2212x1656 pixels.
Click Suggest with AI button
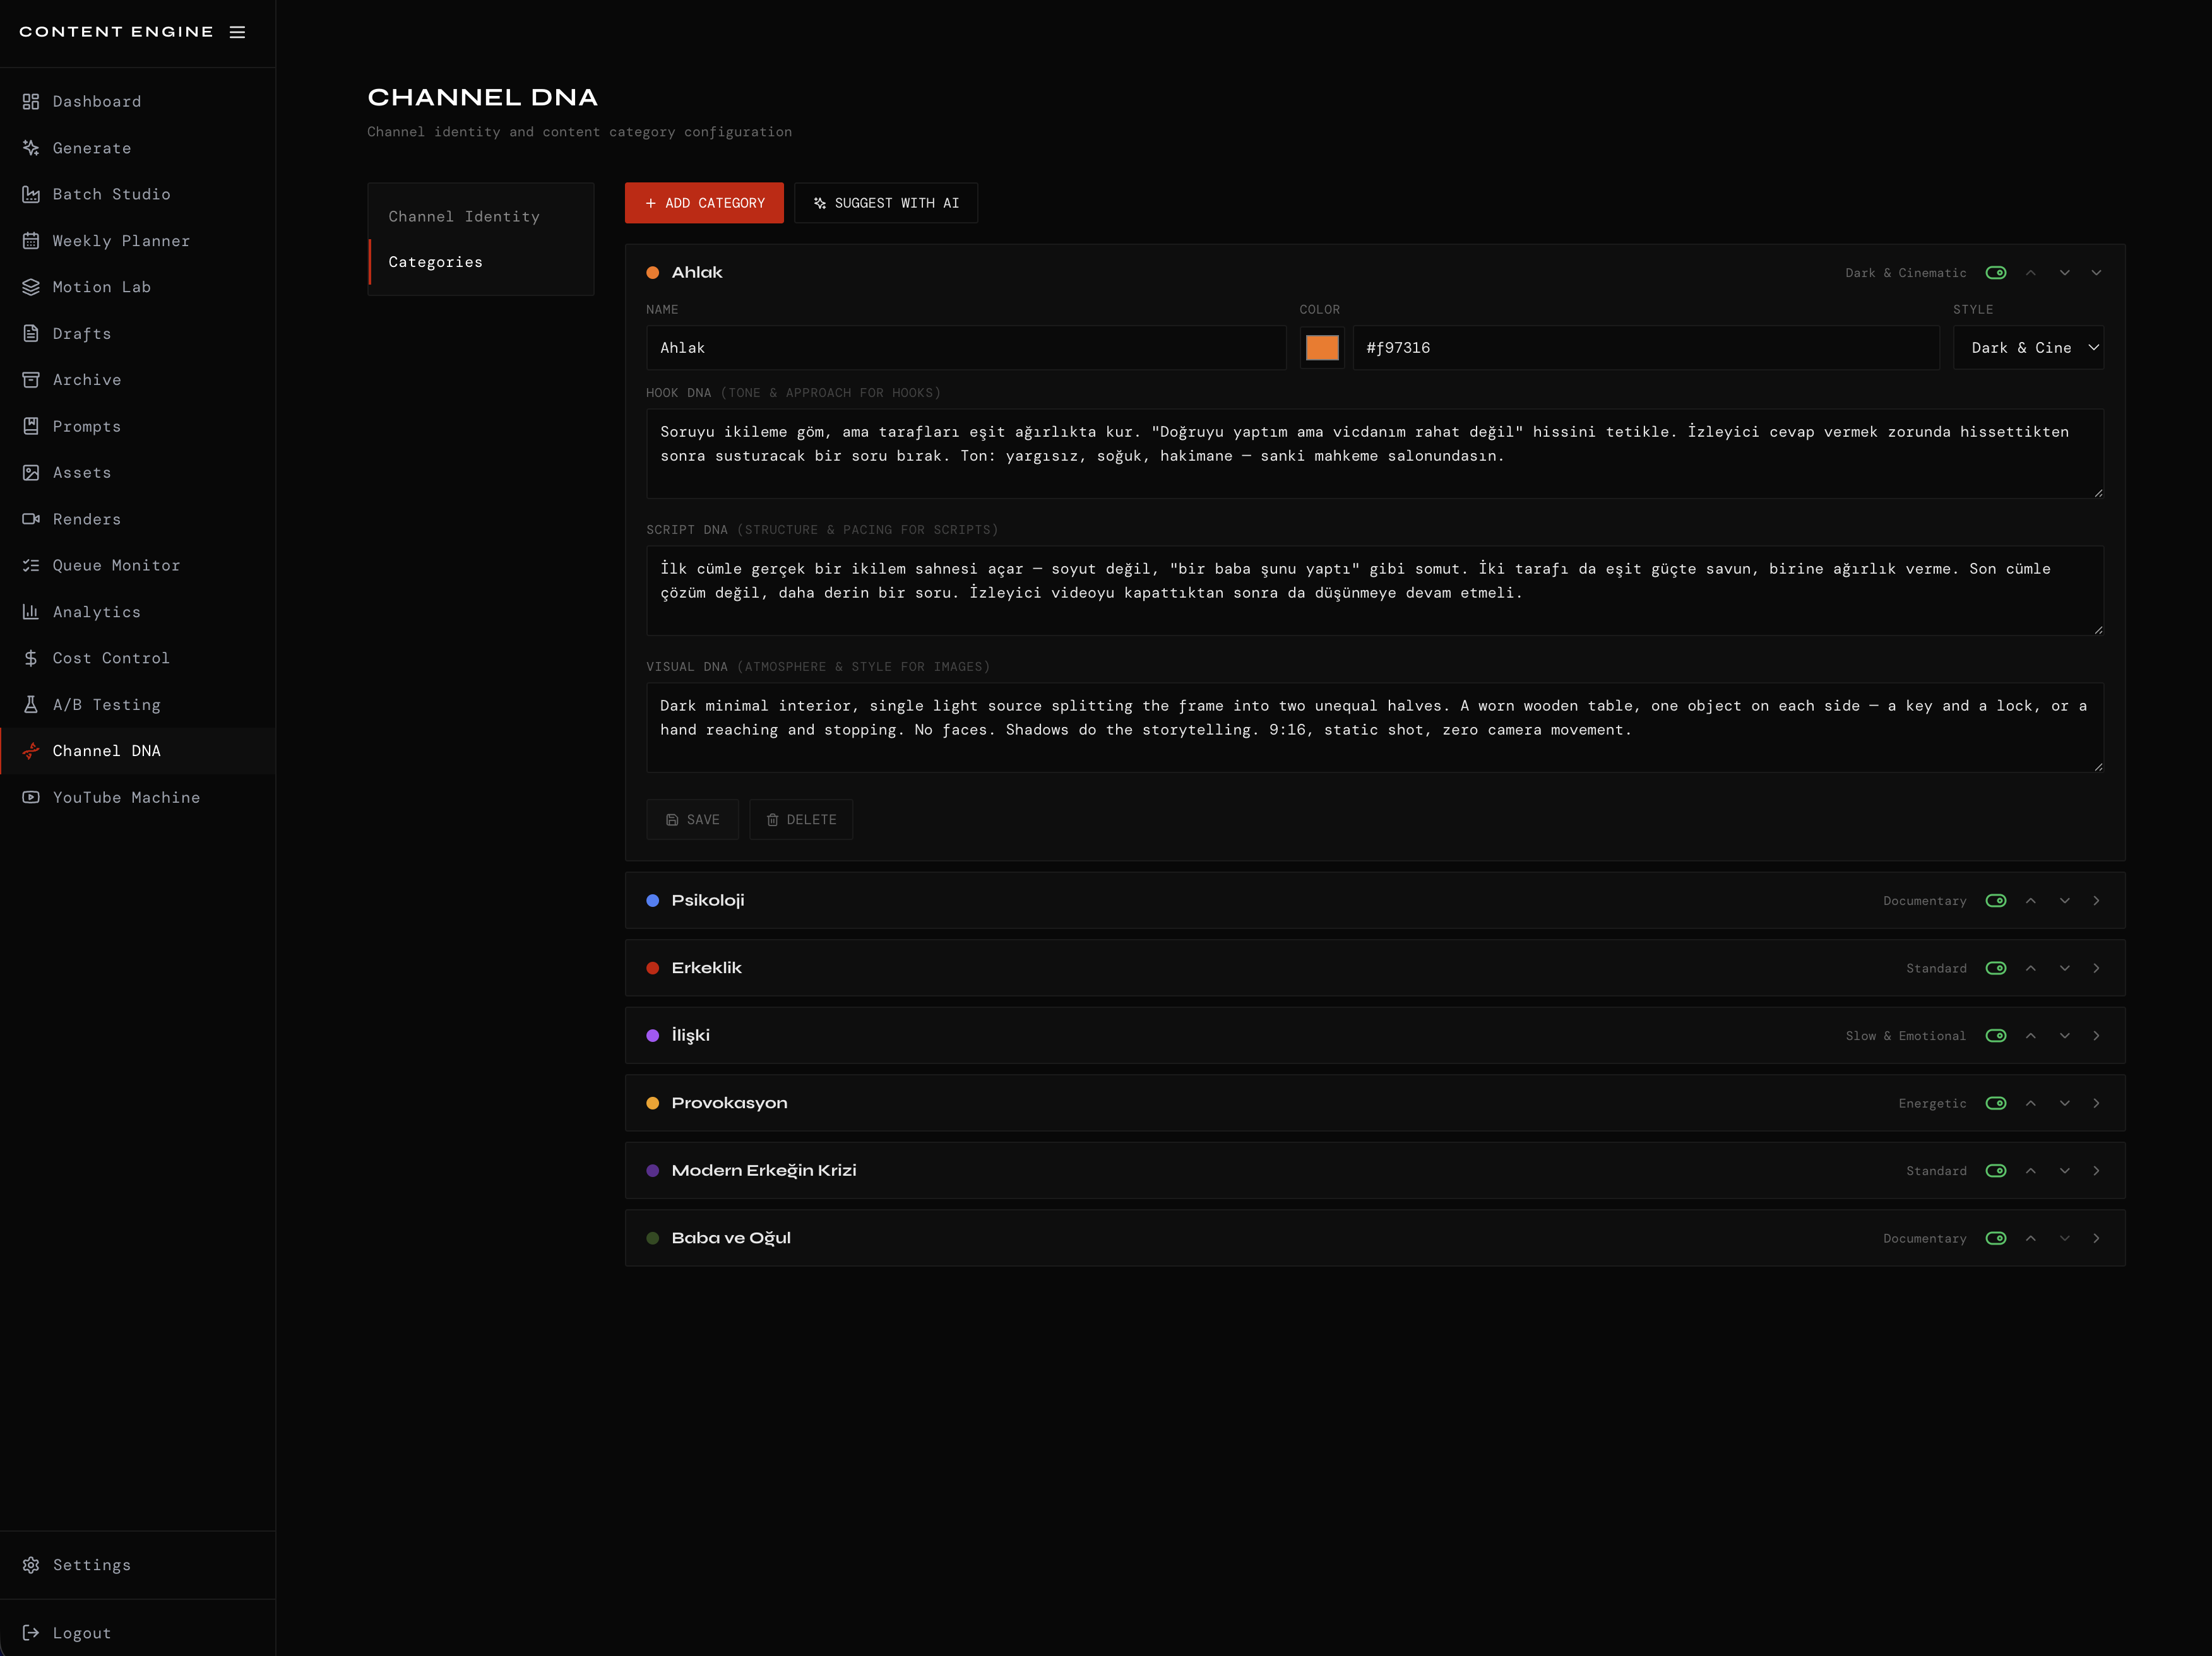[x=885, y=203]
